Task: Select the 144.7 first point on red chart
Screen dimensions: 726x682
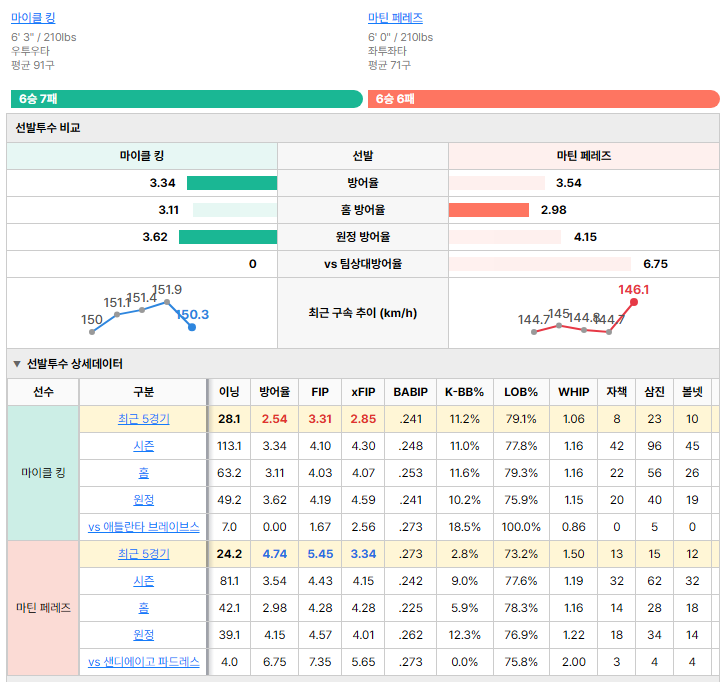Action: point(534,332)
